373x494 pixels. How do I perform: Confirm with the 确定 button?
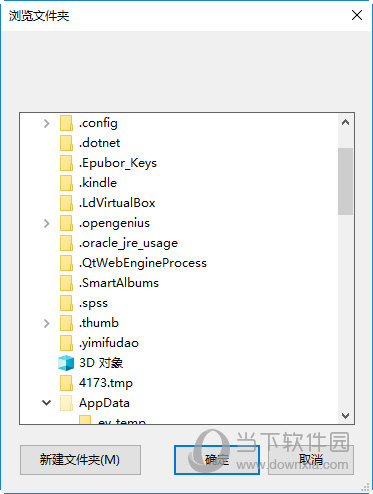(x=217, y=460)
